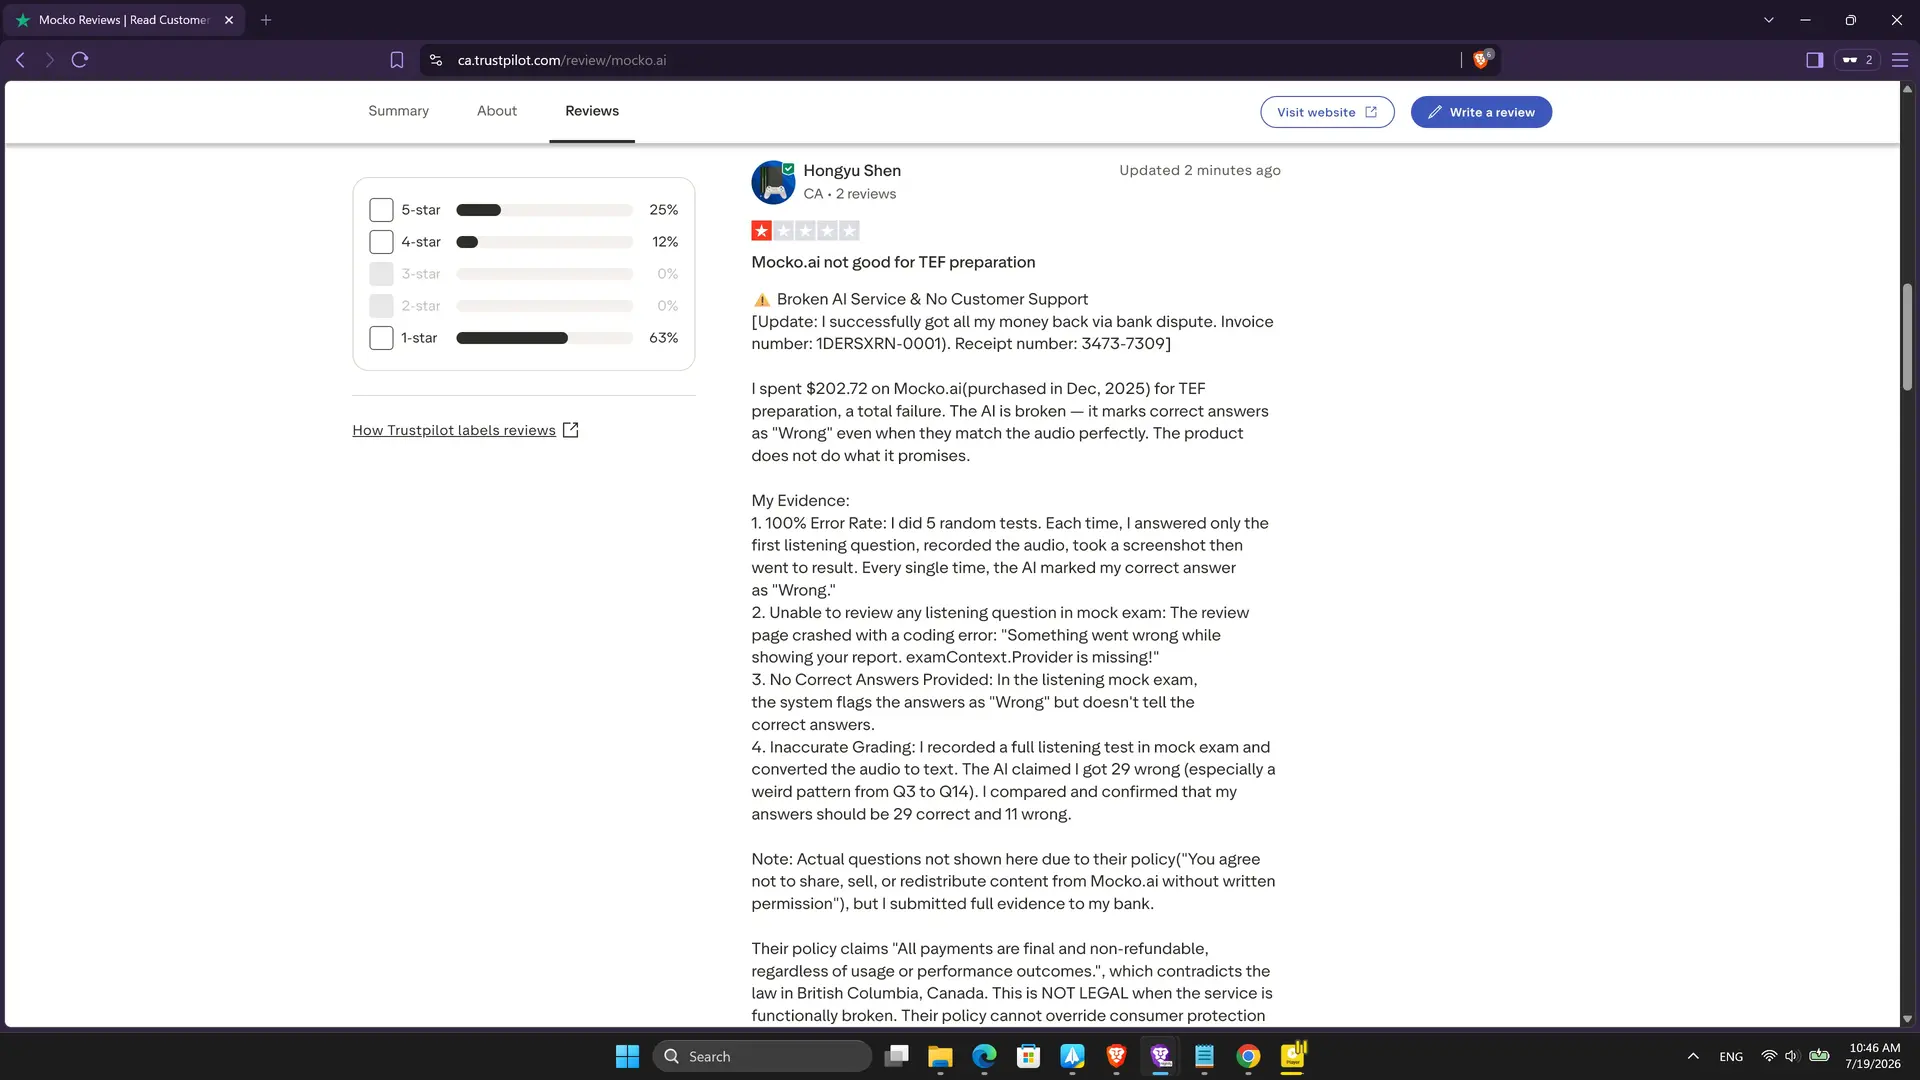Click the browser forward arrow

tap(49, 60)
